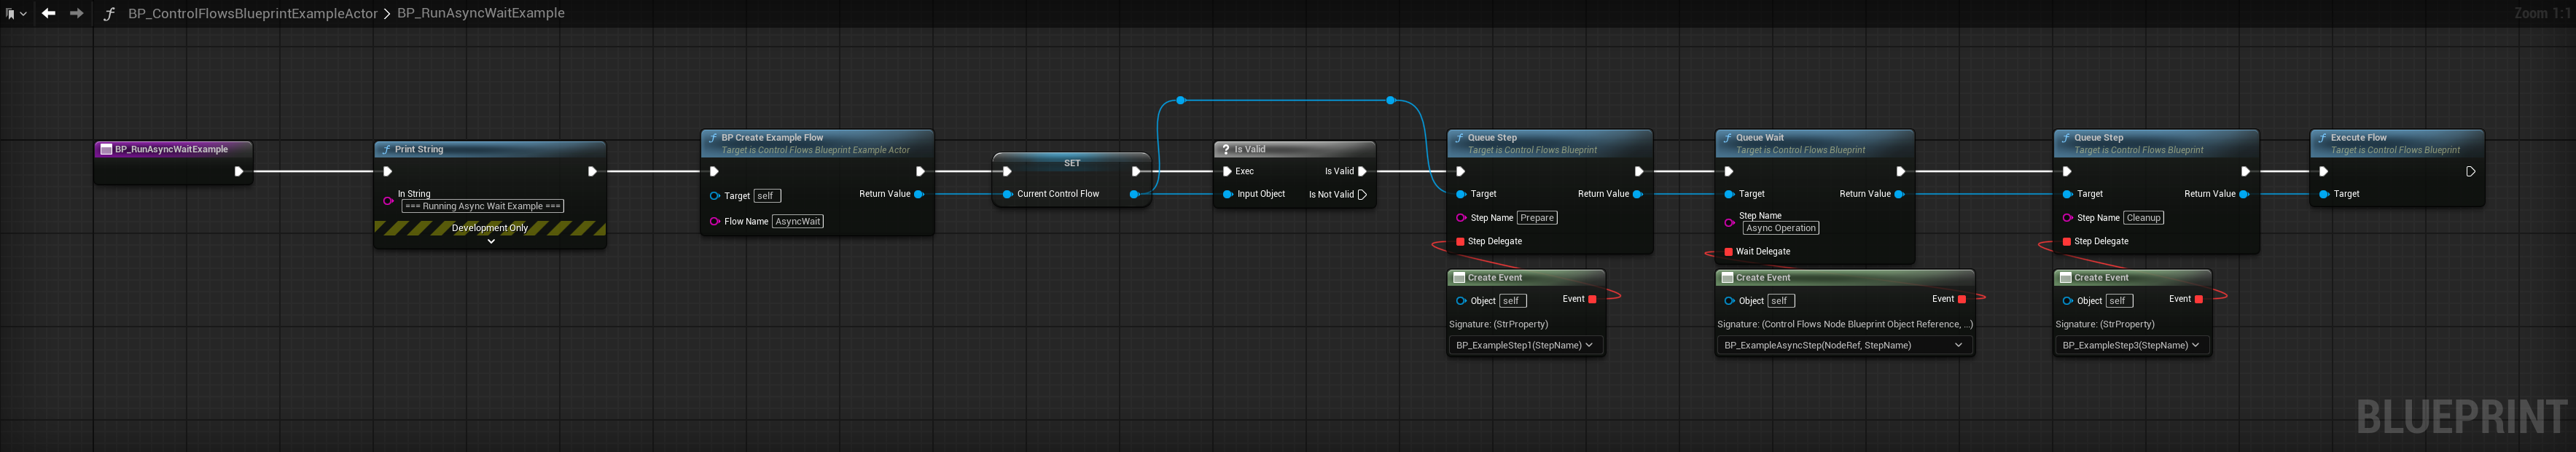Viewport: 2576px width, 452px height.
Task: Open the BP_ExampleStep1(StepName) function dropdown
Action: (x=1525, y=345)
